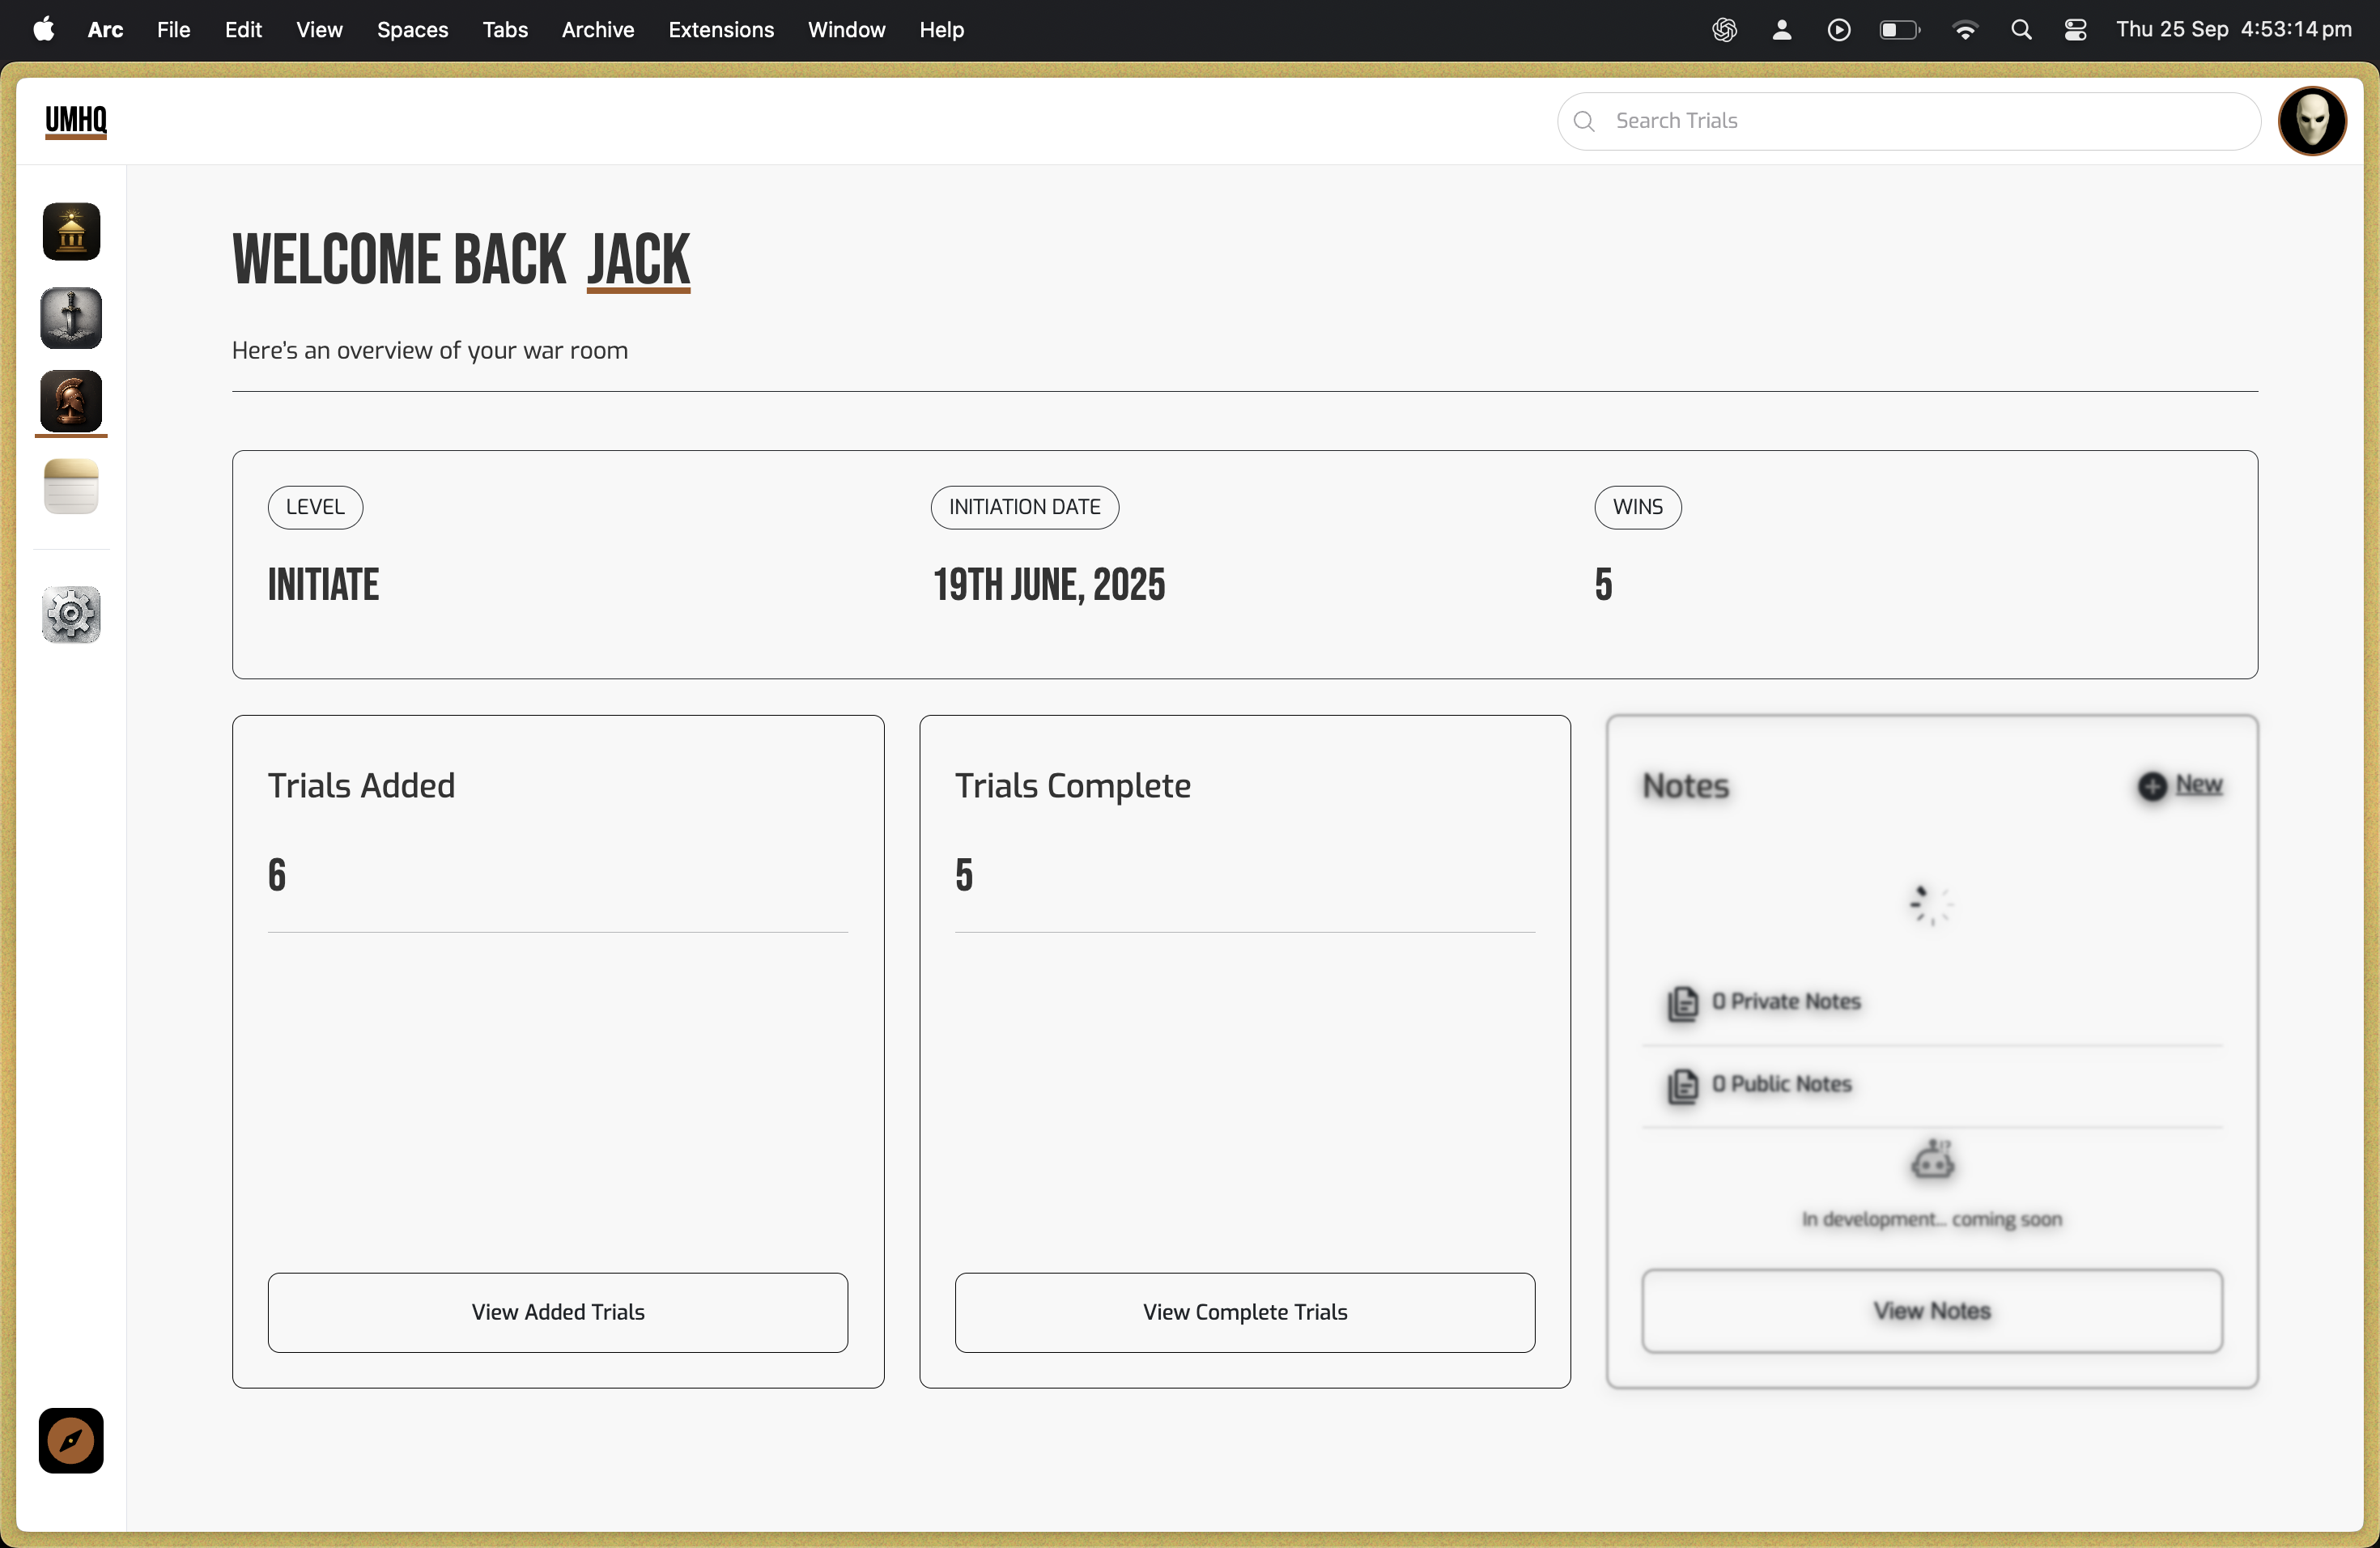Click the UMHQ logo
Viewport: 2380px width, 1548px height.
click(76, 121)
